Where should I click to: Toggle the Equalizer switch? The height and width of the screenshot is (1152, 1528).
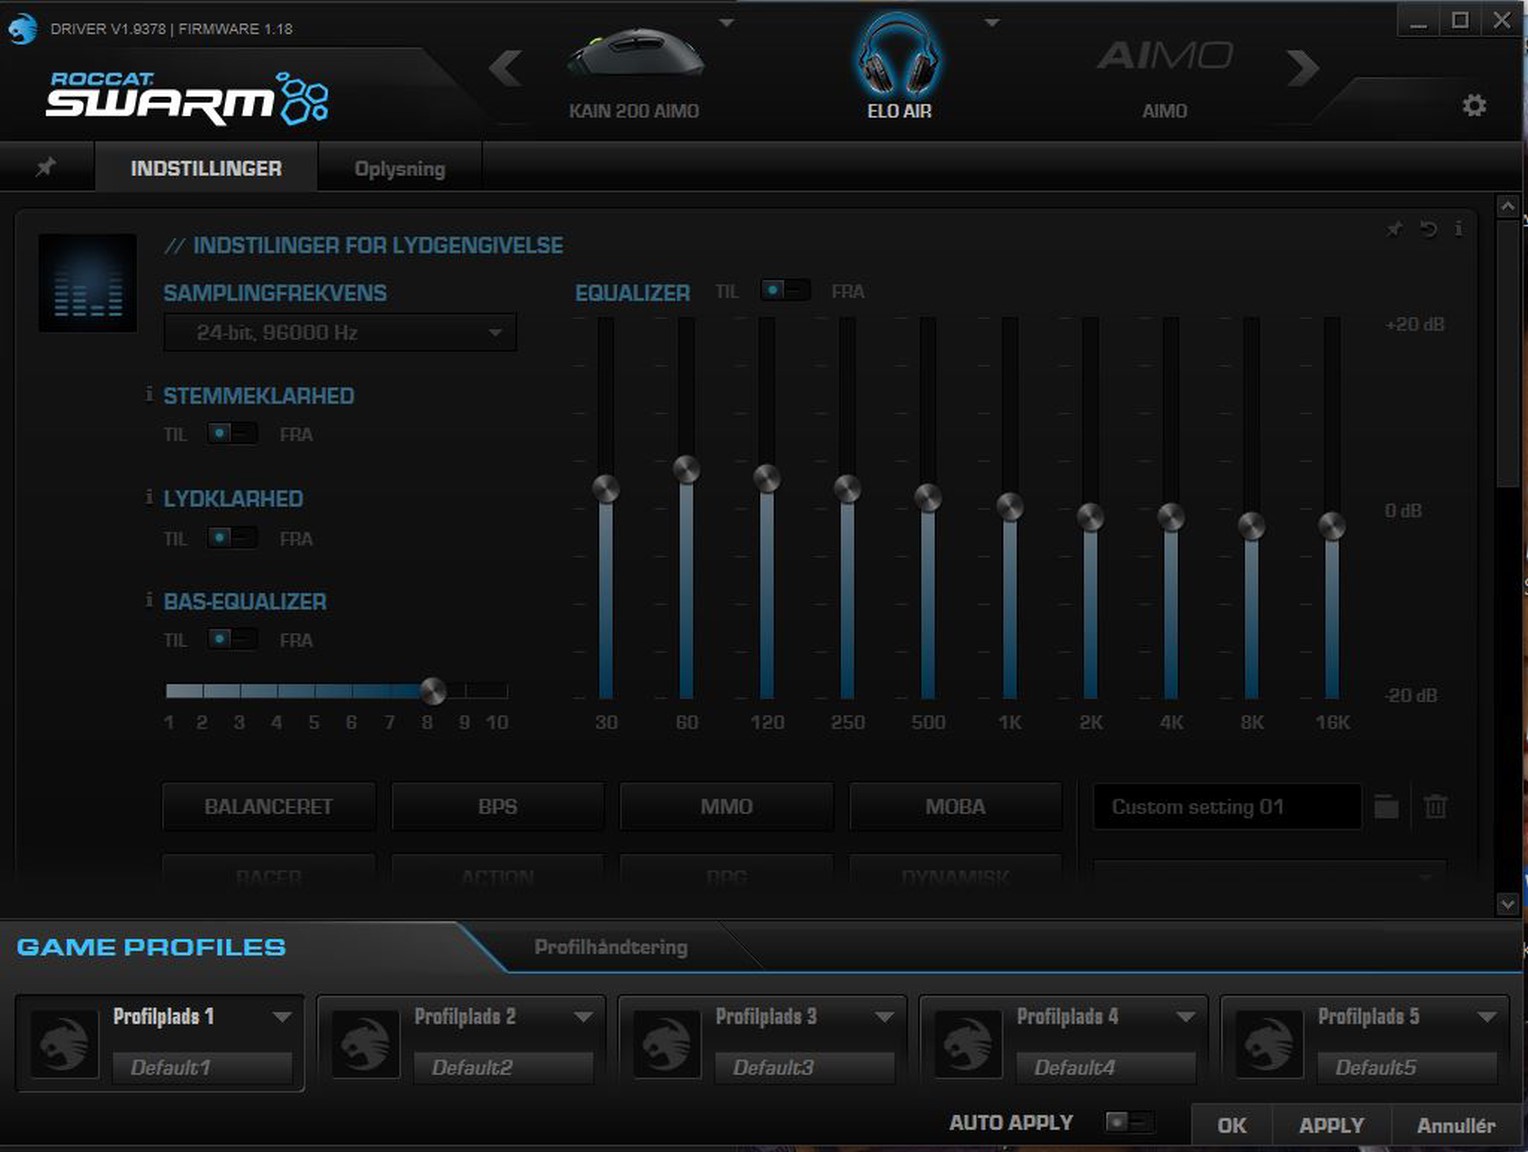pos(785,291)
